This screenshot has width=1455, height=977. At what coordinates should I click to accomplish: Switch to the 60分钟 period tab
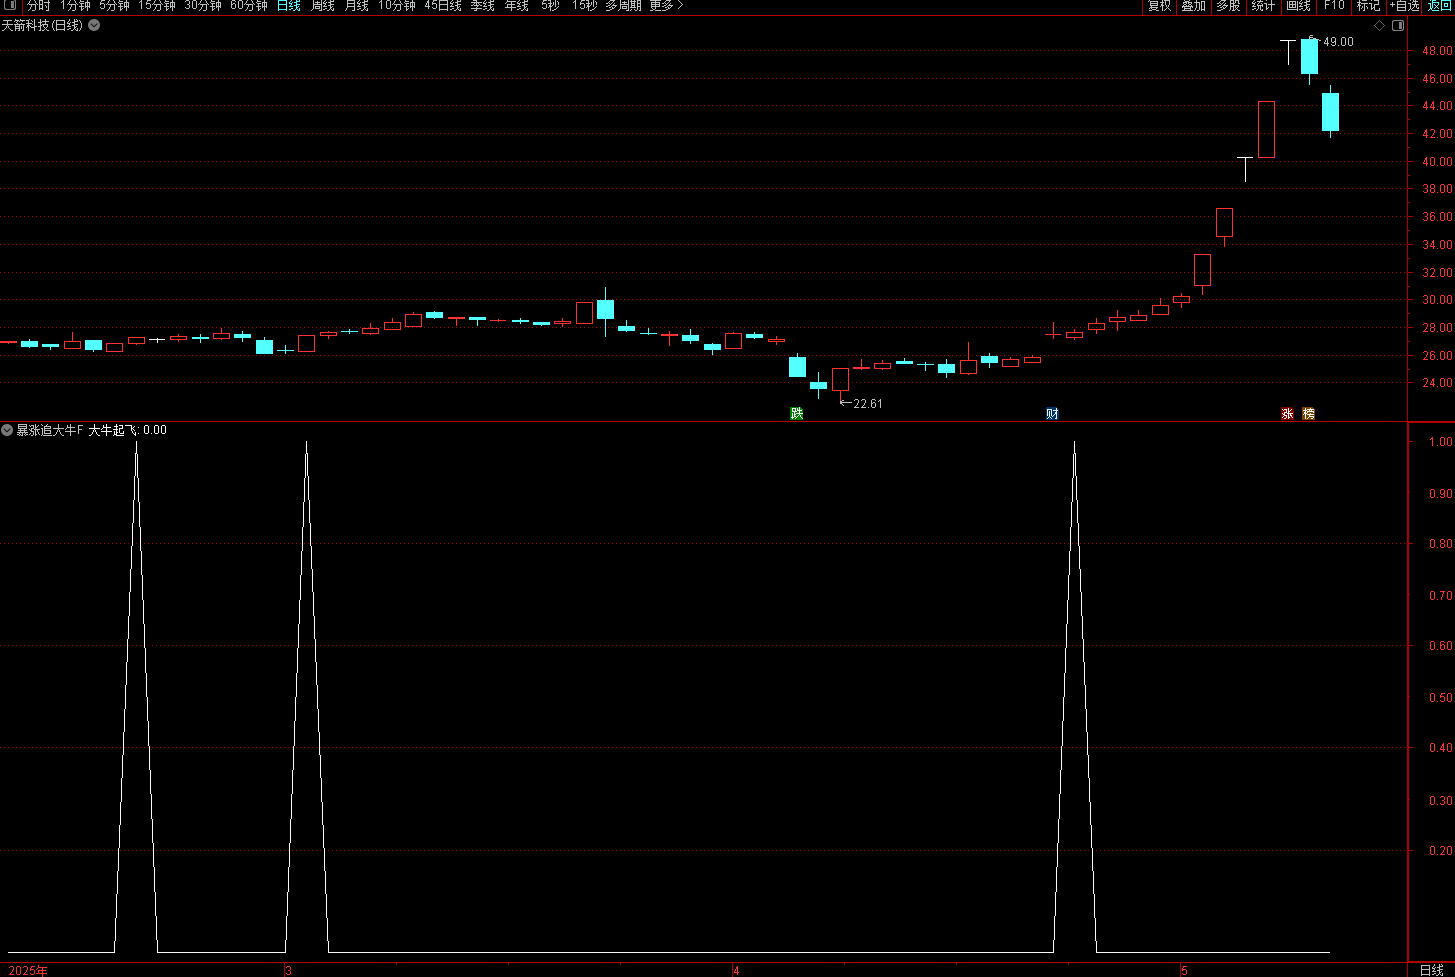249,6
